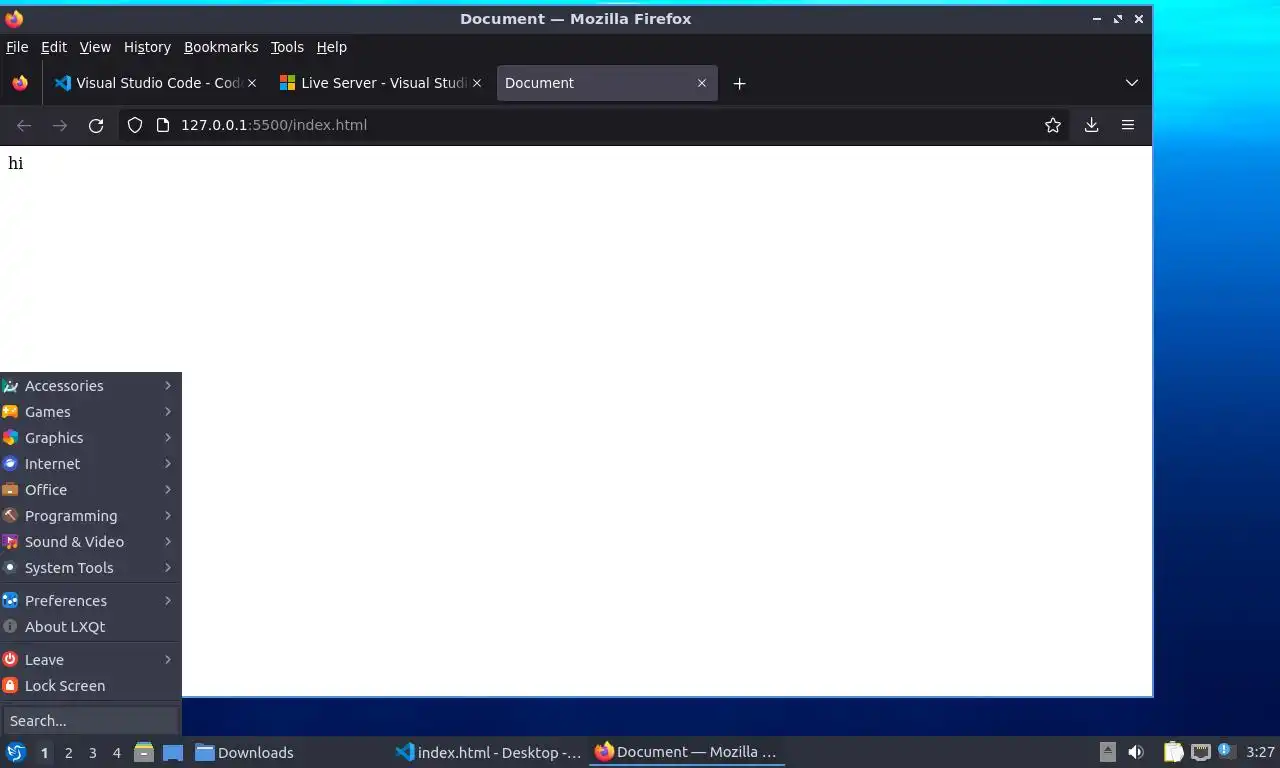Go back to the previous page
Image resolution: width=1280 pixels, height=768 pixels.
point(24,125)
